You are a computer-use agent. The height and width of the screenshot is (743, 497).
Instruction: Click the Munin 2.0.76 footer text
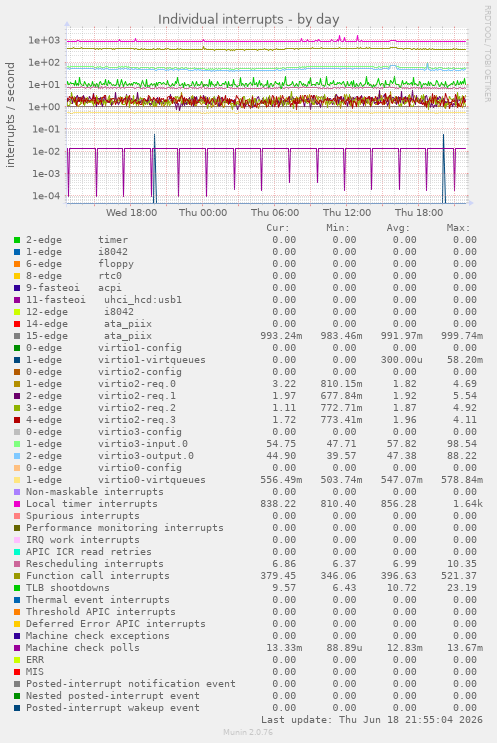tap(248, 732)
